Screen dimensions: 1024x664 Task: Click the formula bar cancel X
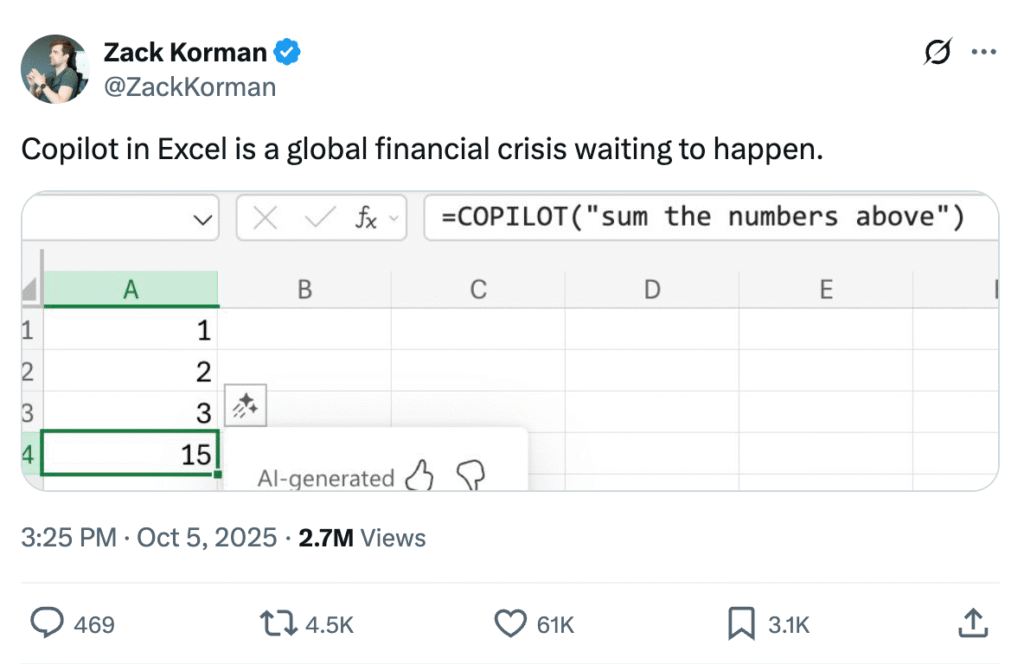(x=265, y=219)
